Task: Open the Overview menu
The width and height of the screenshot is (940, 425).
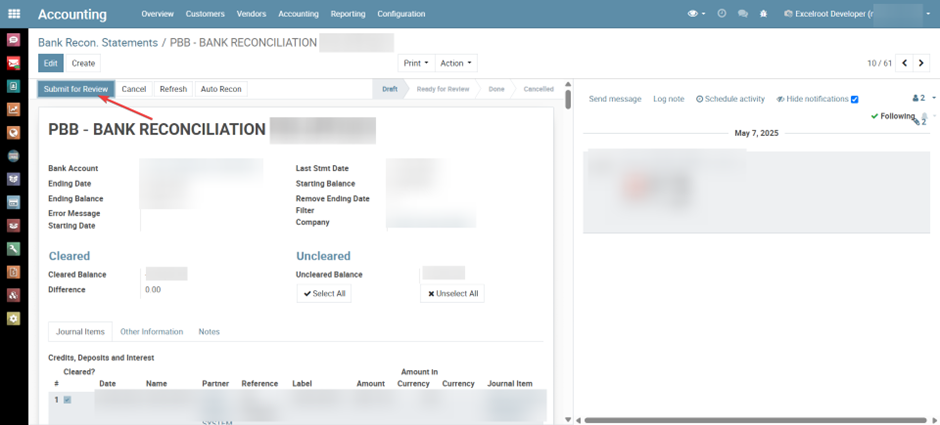Action: (x=158, y=14)
